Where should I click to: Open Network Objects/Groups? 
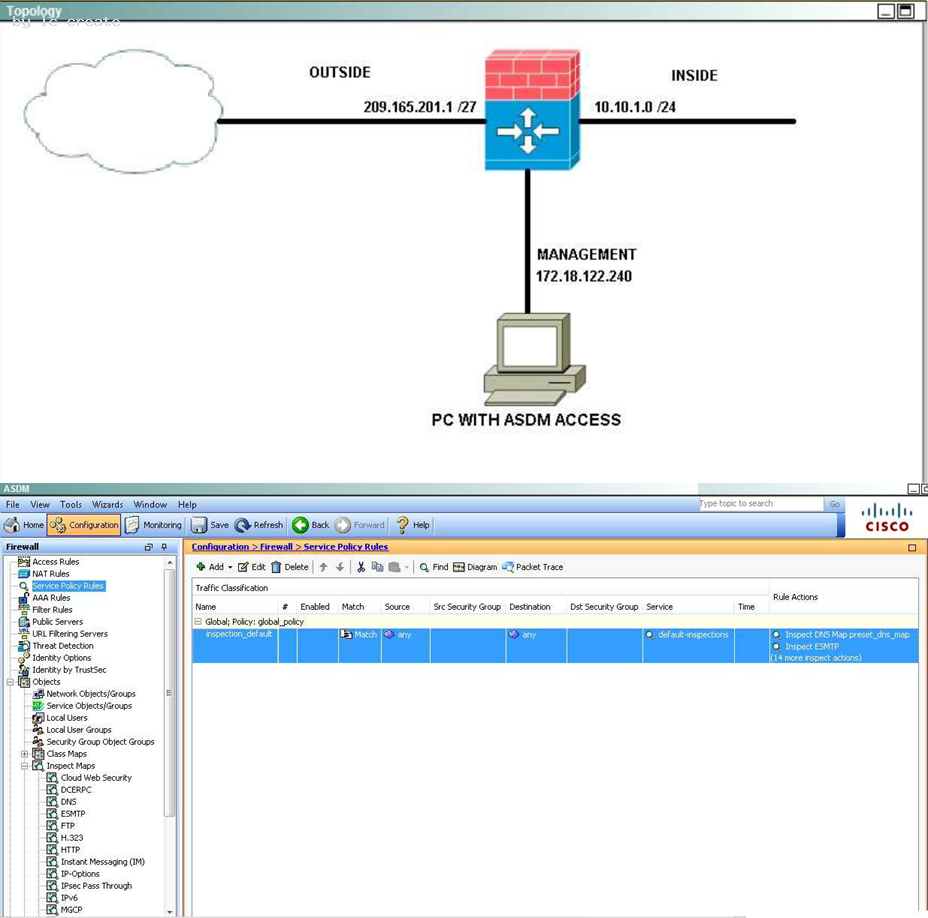point(91,694)
